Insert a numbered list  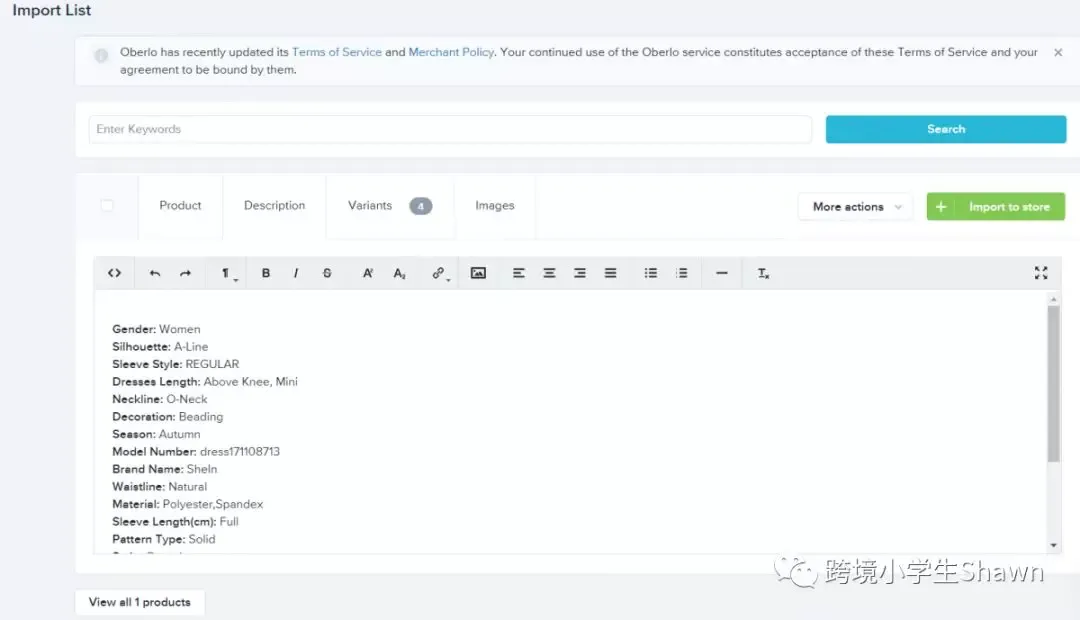pos(682,273)
